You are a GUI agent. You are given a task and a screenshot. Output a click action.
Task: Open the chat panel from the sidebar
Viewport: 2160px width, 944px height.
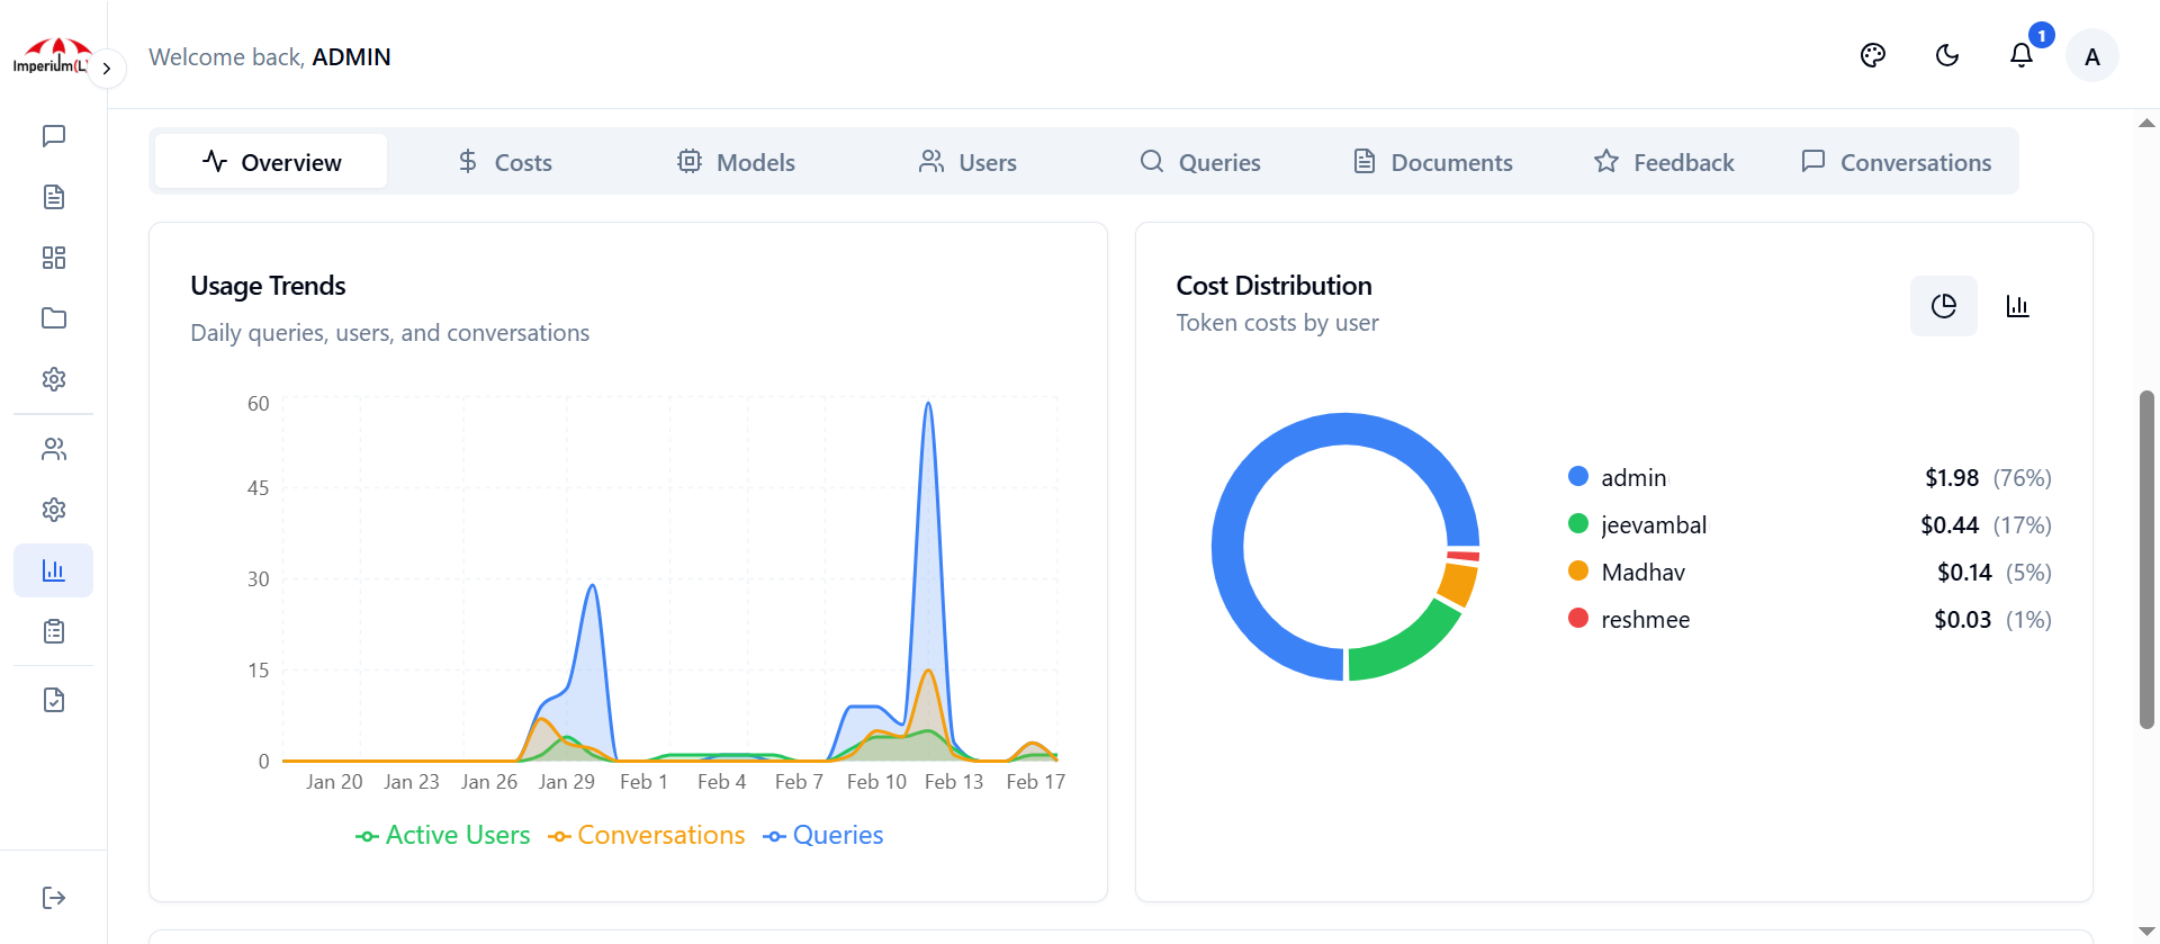click(54, 136)
